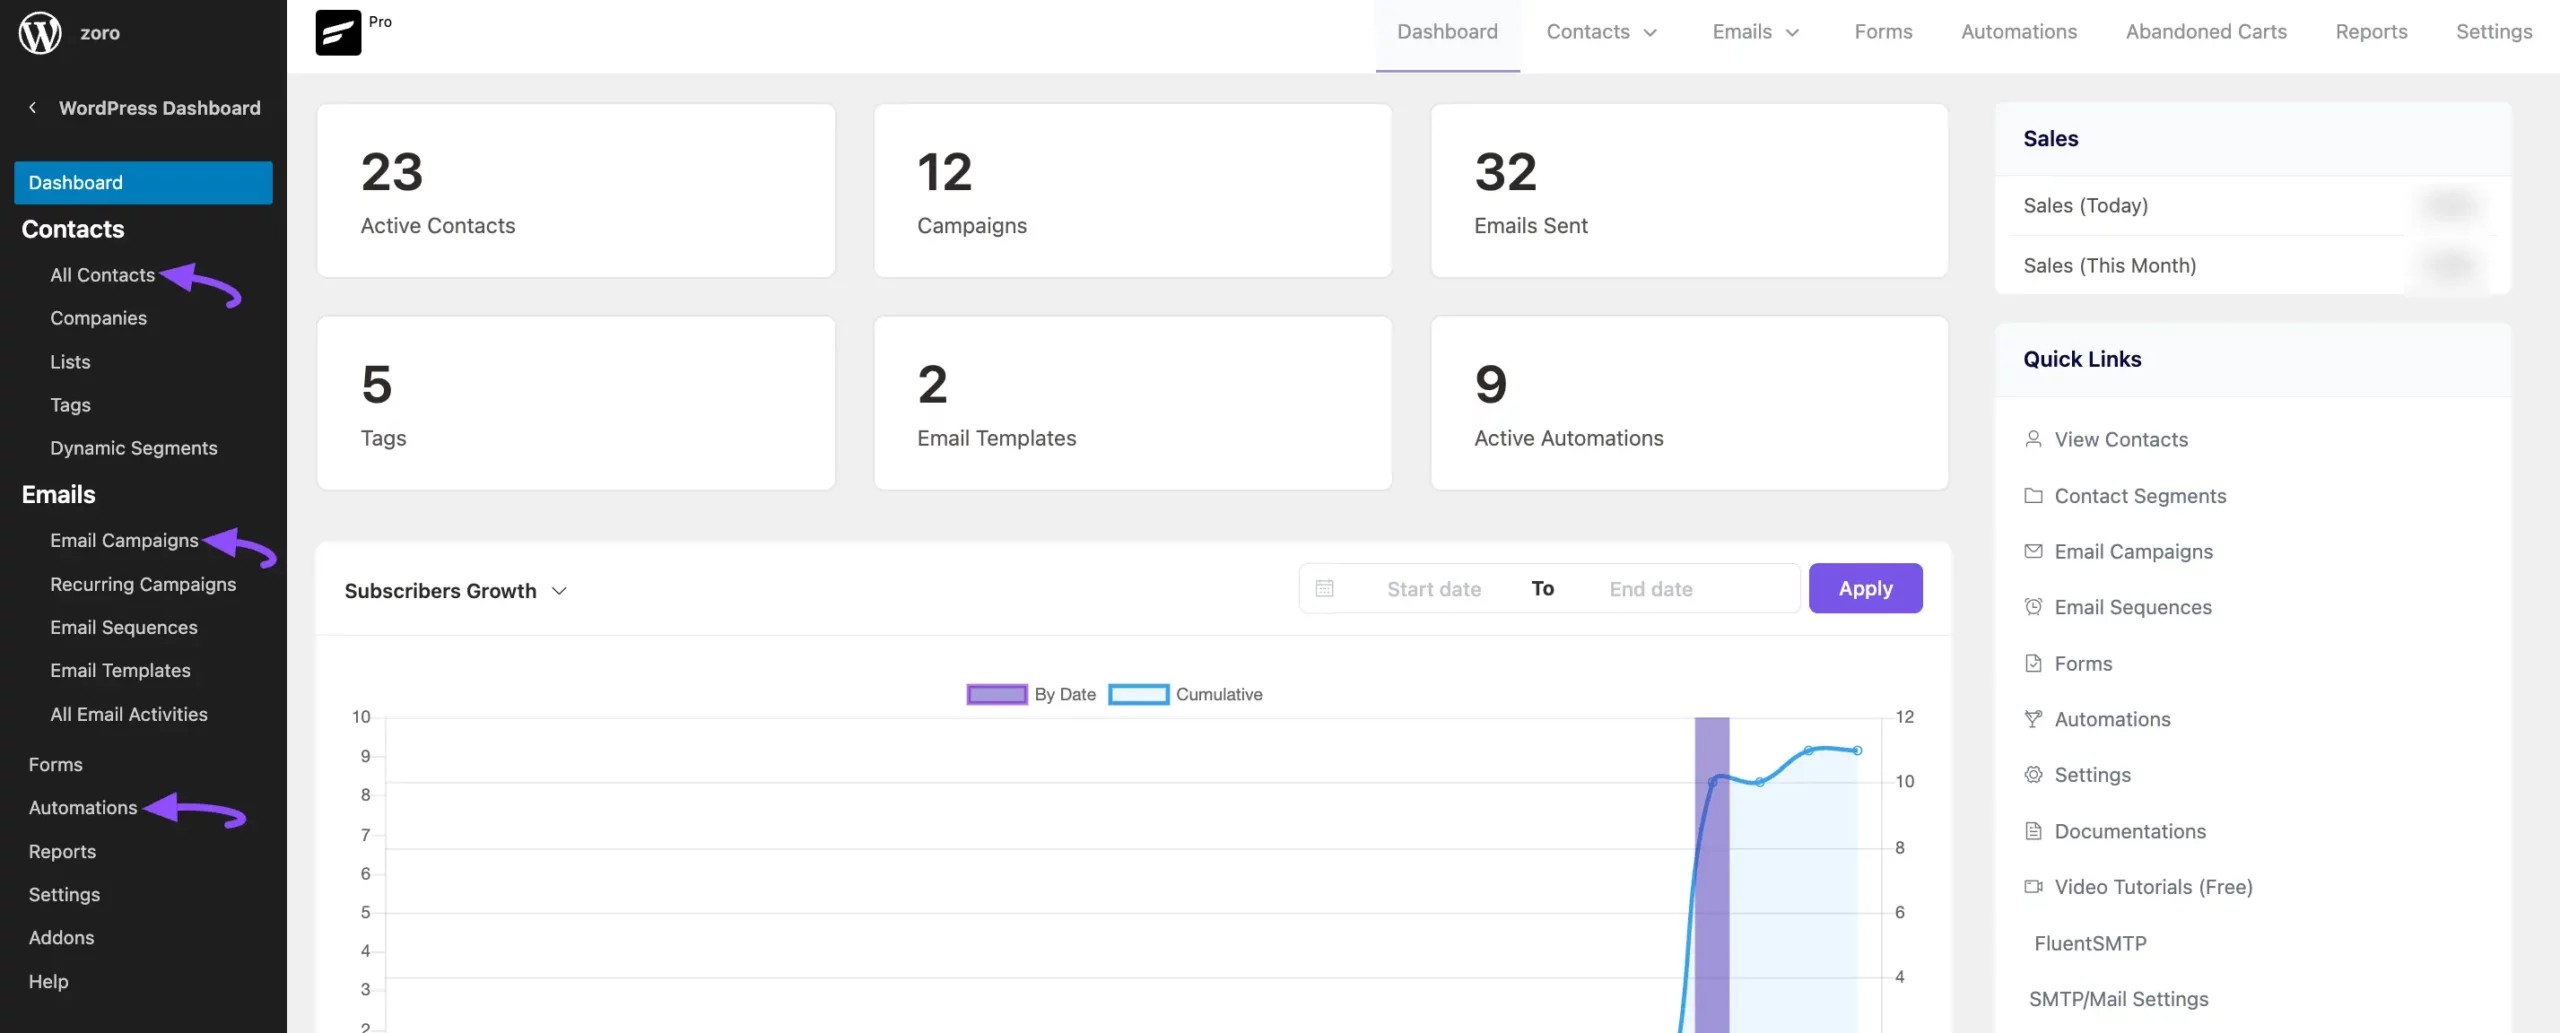Screen dimensions: 2560x1033
Task: Click the Sales (This Month) row
Action: coord(2252,265)
